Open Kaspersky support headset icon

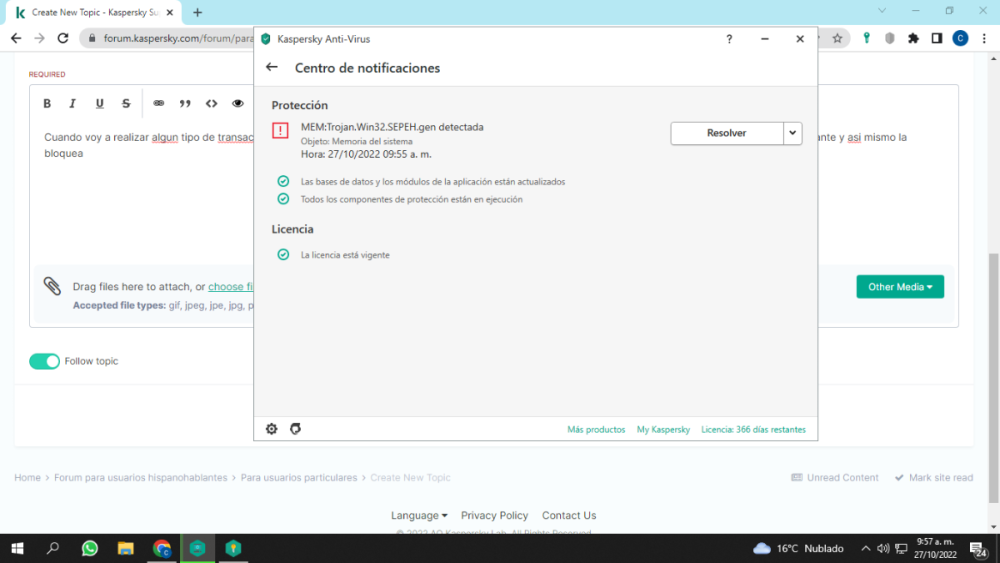(295, 429)
